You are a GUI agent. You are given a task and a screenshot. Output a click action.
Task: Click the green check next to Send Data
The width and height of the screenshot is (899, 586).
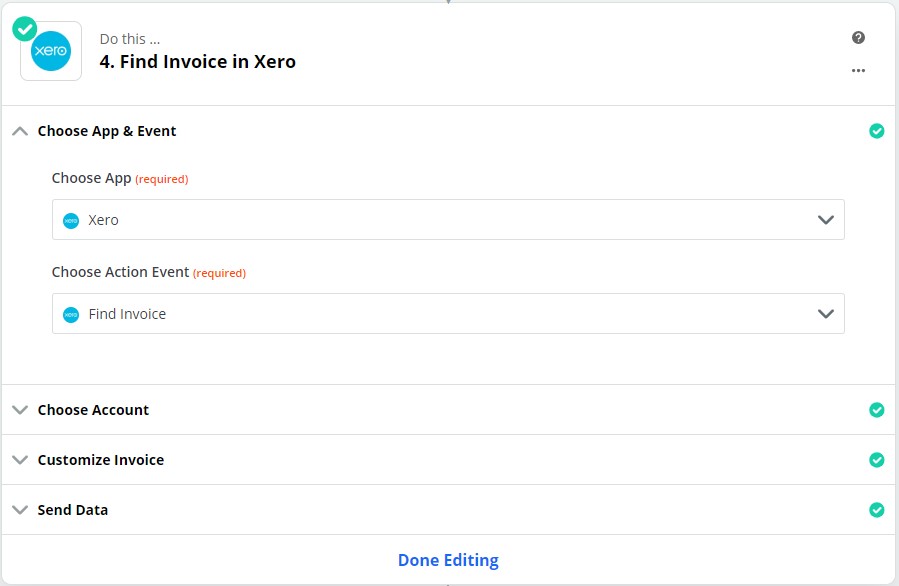tap(877, 510)
